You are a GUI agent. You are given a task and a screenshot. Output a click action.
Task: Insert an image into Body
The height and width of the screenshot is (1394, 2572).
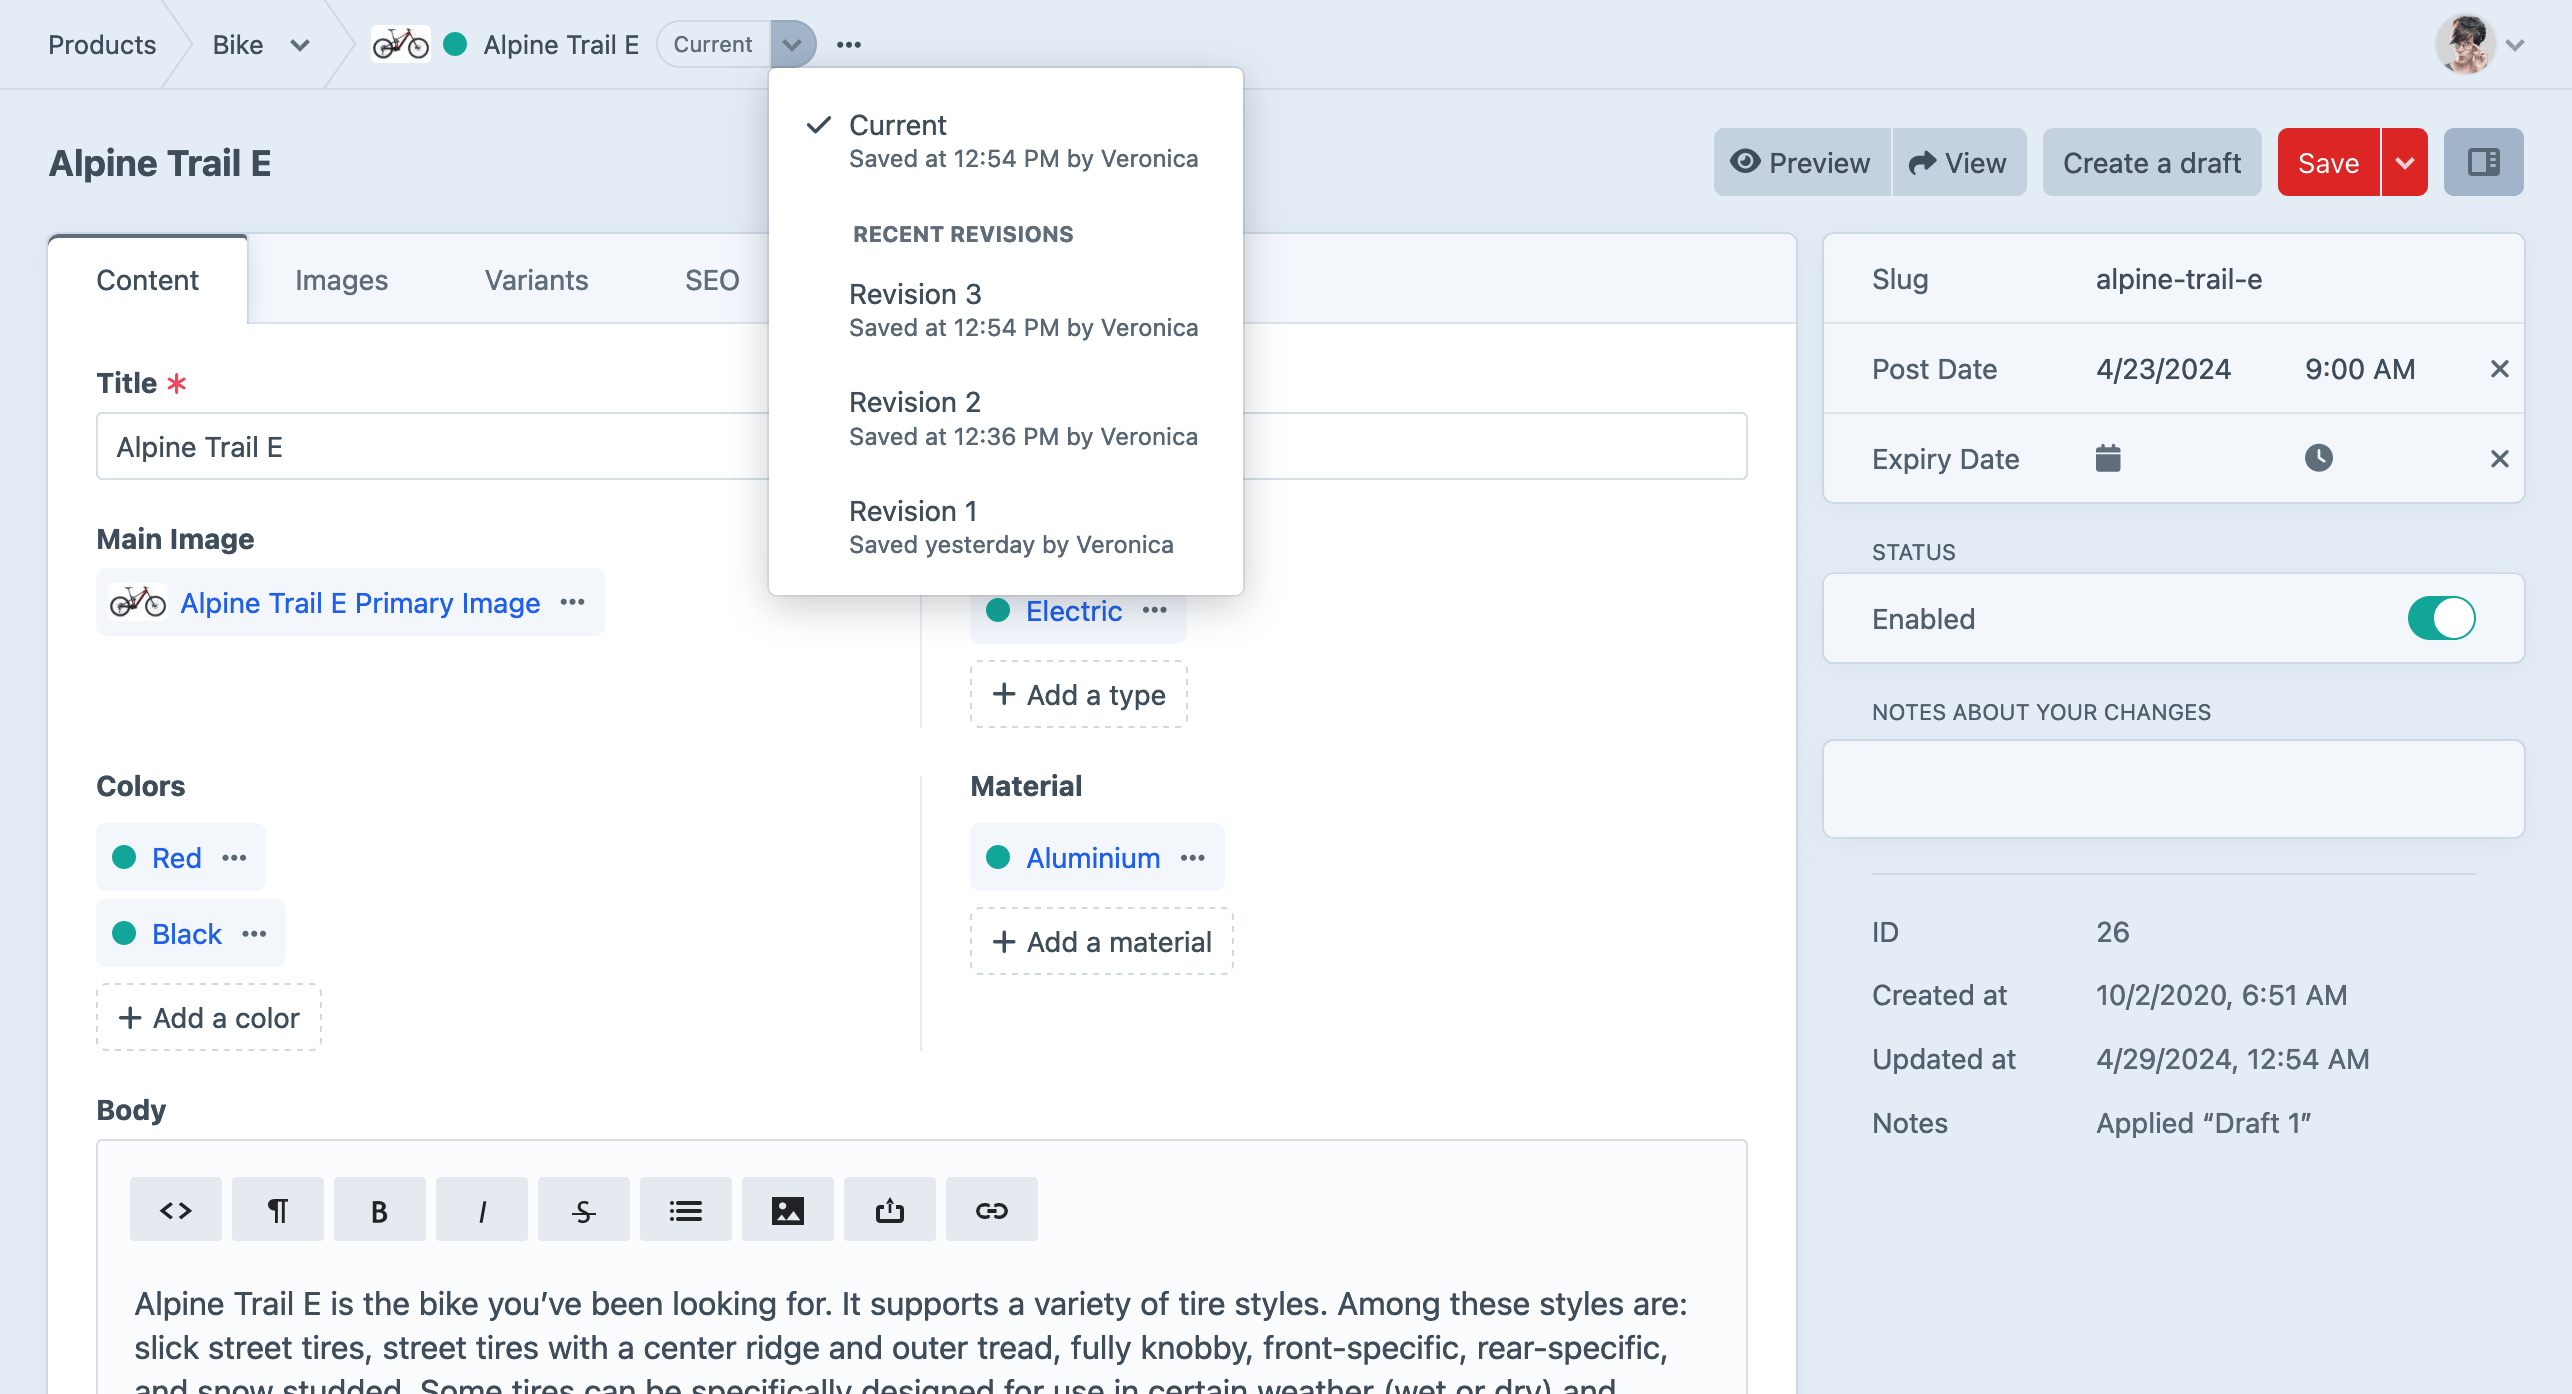tap(788, 1210)
